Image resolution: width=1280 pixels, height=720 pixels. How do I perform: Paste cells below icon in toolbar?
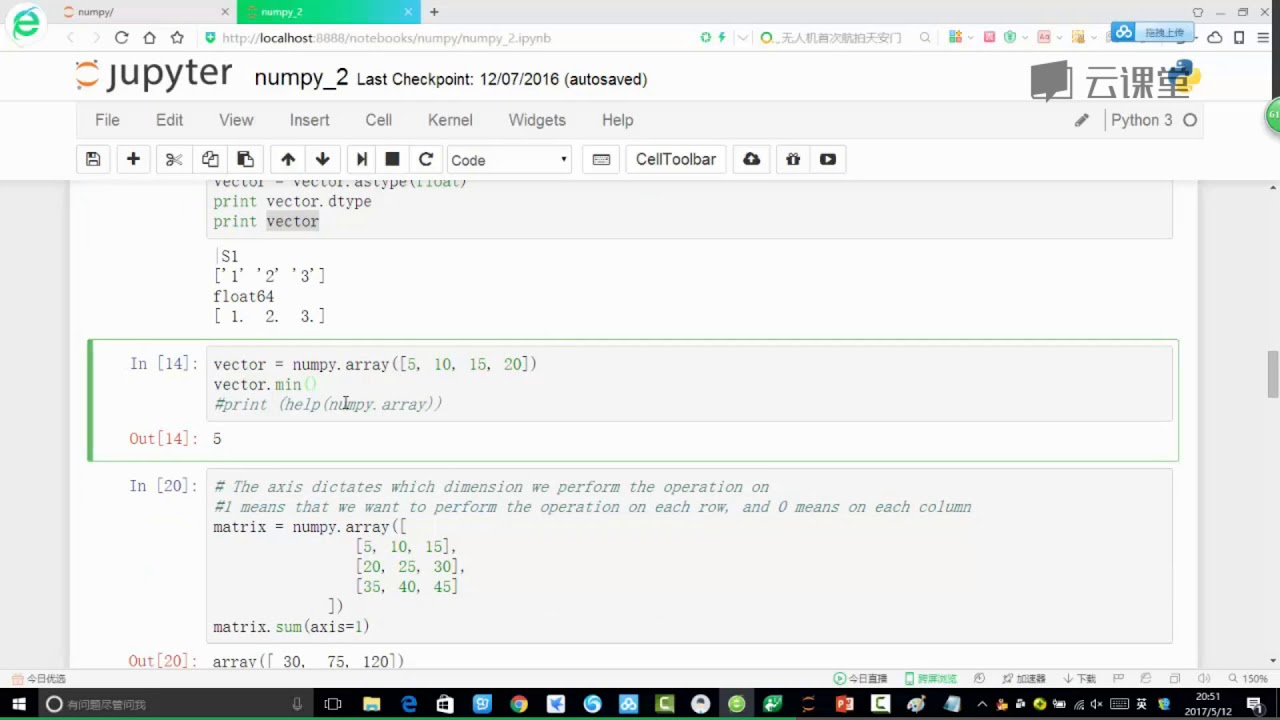pos(245,159)
